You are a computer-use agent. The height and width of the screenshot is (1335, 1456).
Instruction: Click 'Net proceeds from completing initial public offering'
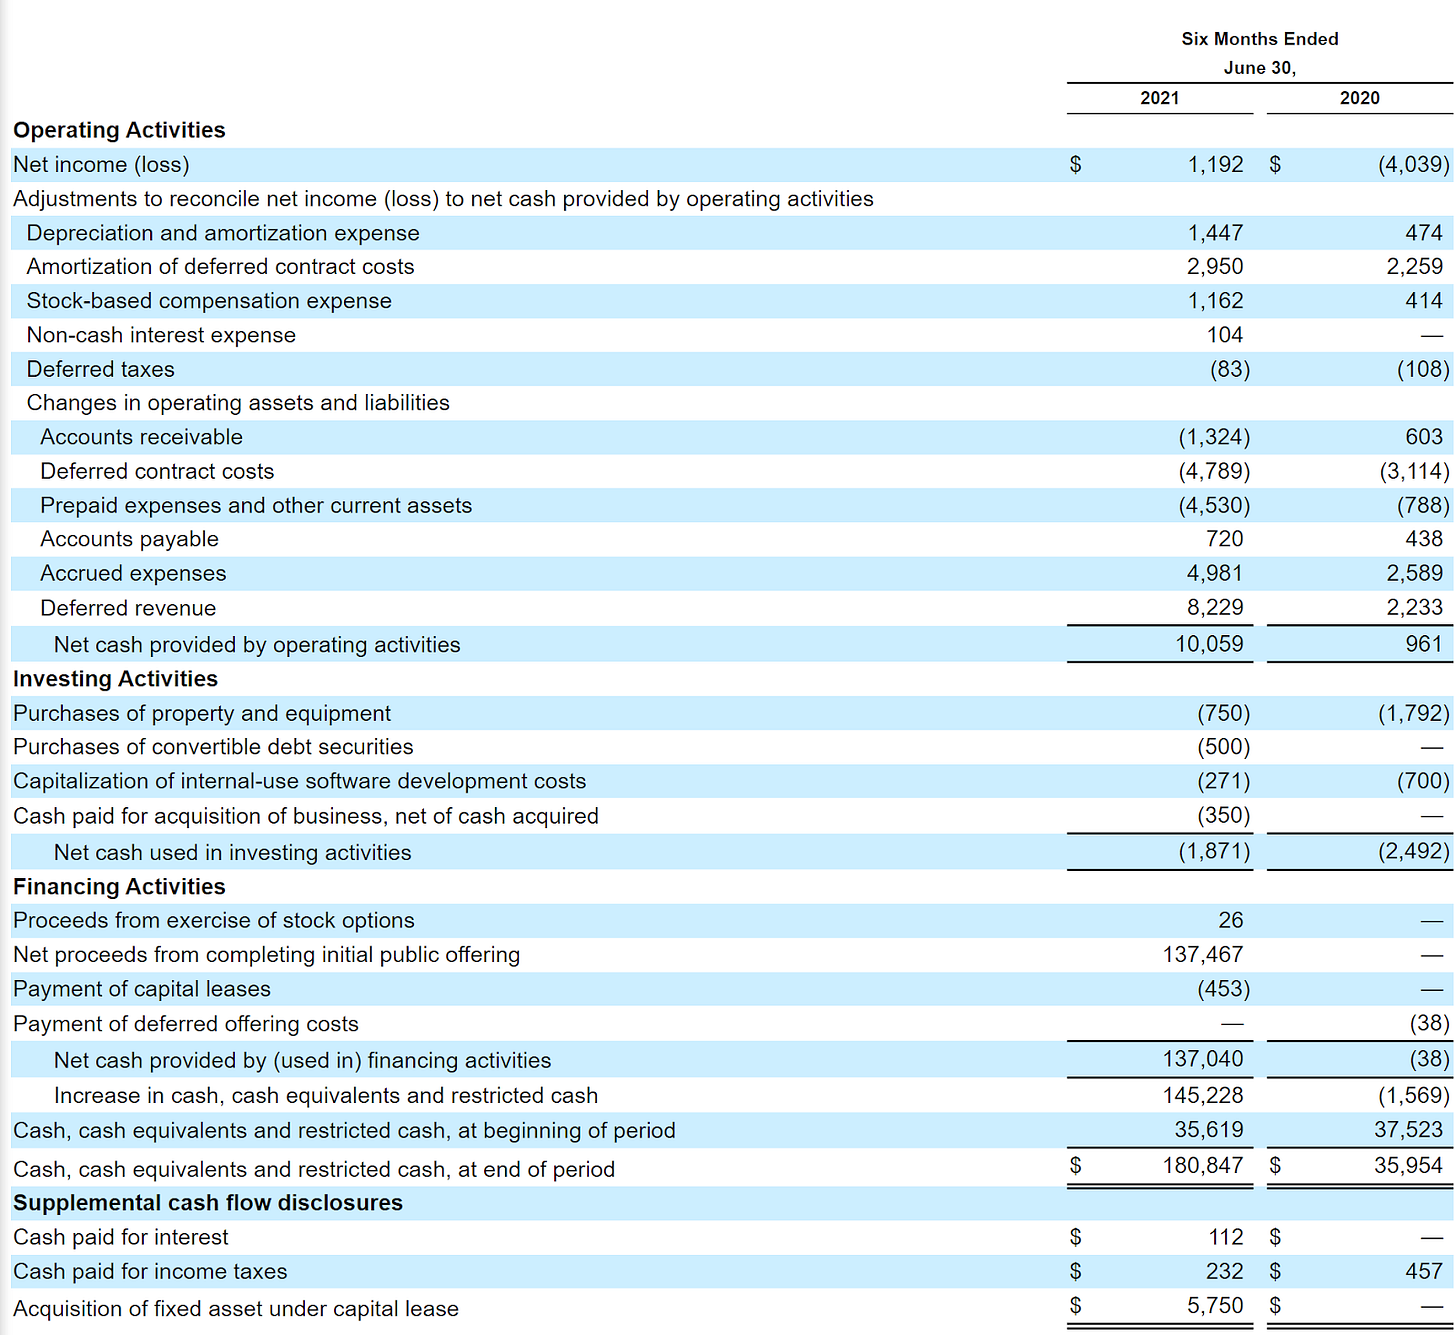tap(267, 955)
